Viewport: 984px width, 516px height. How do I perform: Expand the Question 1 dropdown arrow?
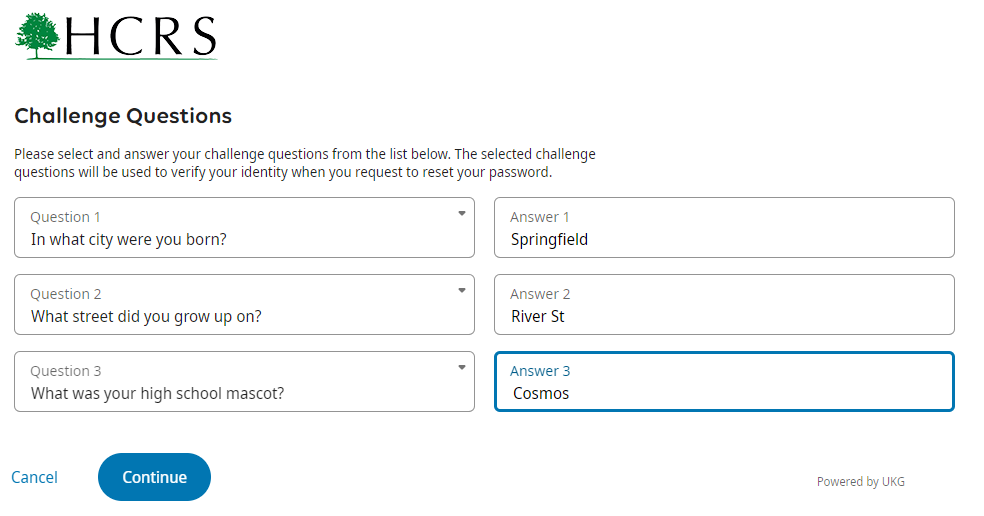pos(461,213)
